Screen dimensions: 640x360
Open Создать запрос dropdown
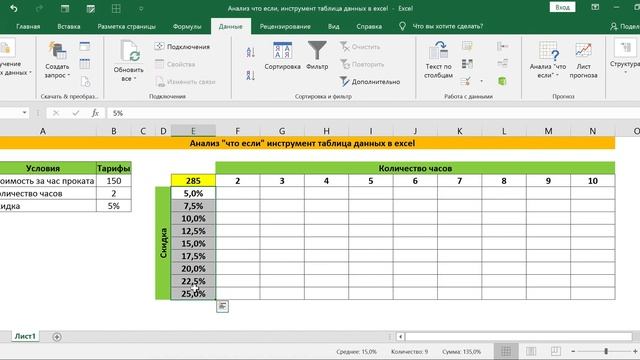pyautogui.click(x=57, y=61)
